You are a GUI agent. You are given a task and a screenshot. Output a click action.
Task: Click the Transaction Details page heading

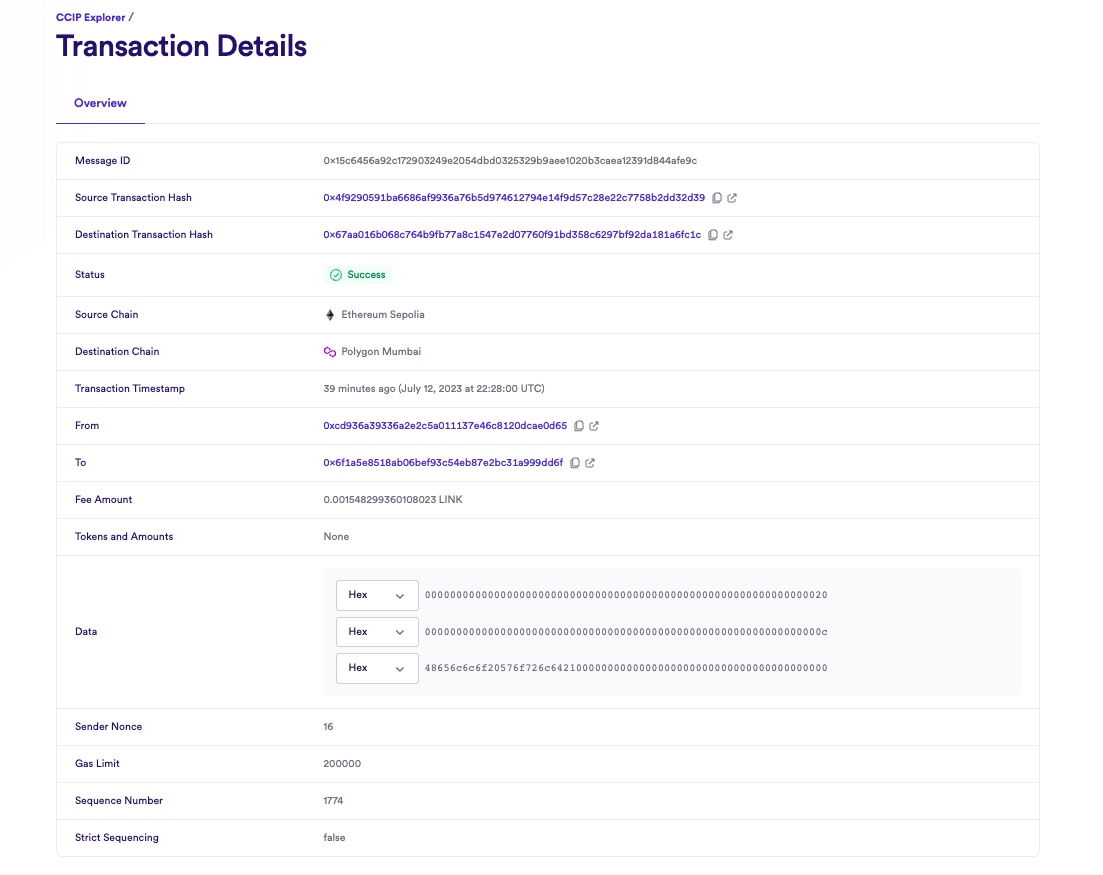click(x=181, y=46)
